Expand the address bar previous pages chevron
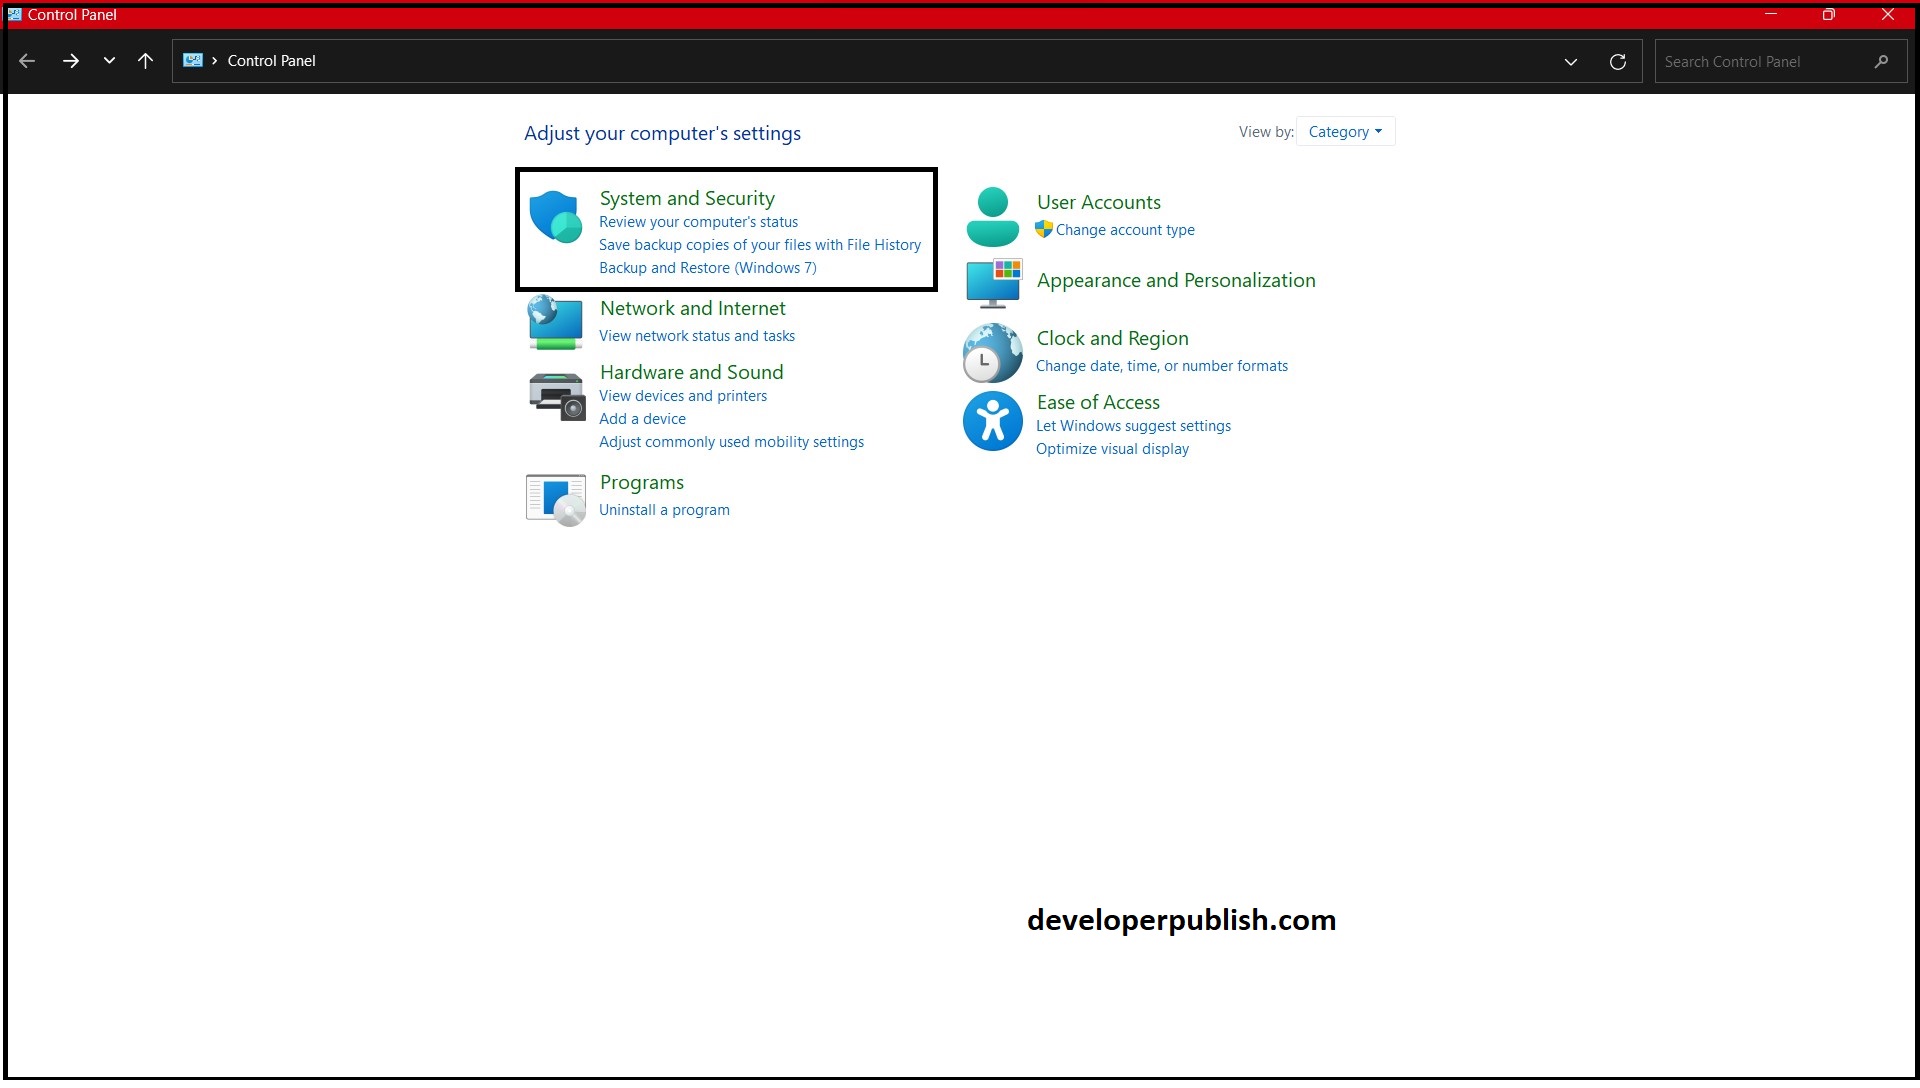The height and width of the screenshot is (1088, 1920). (1571, 61)
